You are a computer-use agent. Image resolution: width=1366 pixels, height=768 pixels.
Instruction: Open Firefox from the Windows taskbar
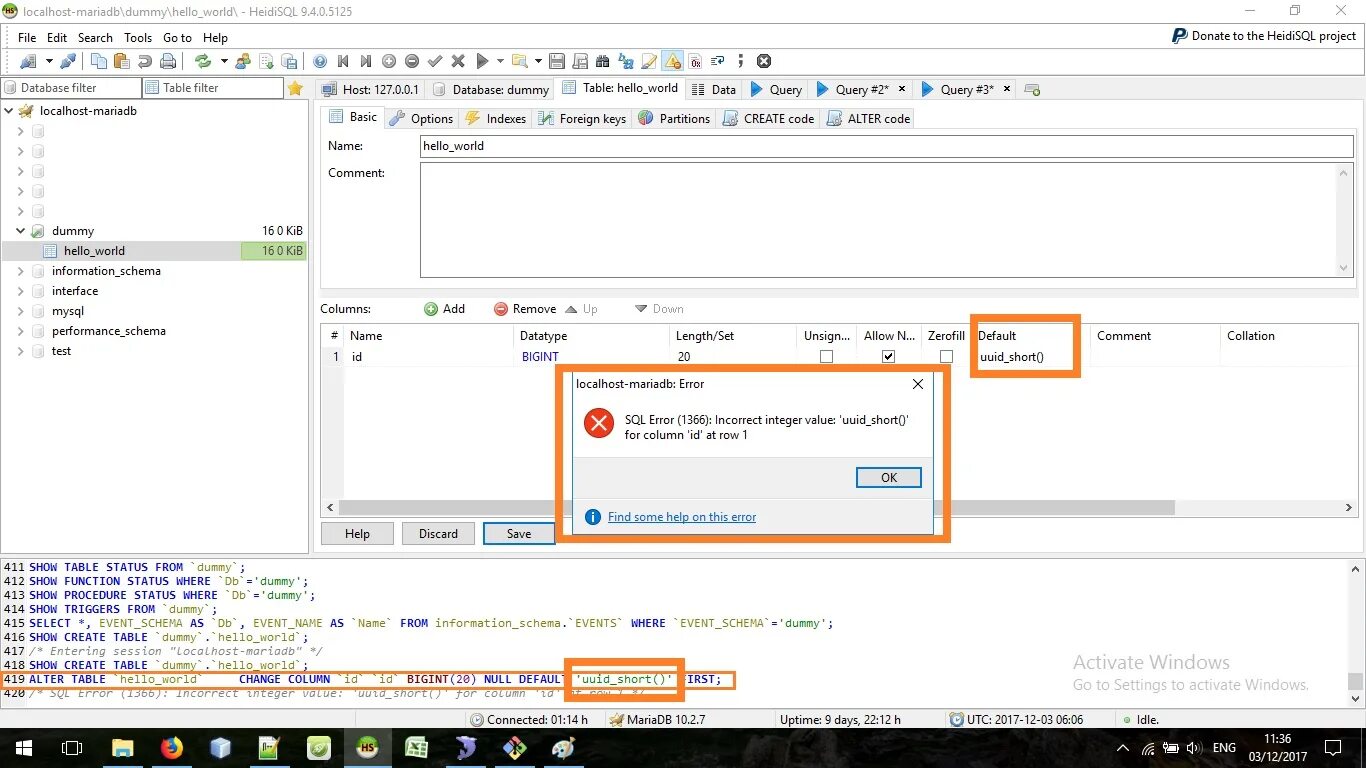(x=172, y=748)
